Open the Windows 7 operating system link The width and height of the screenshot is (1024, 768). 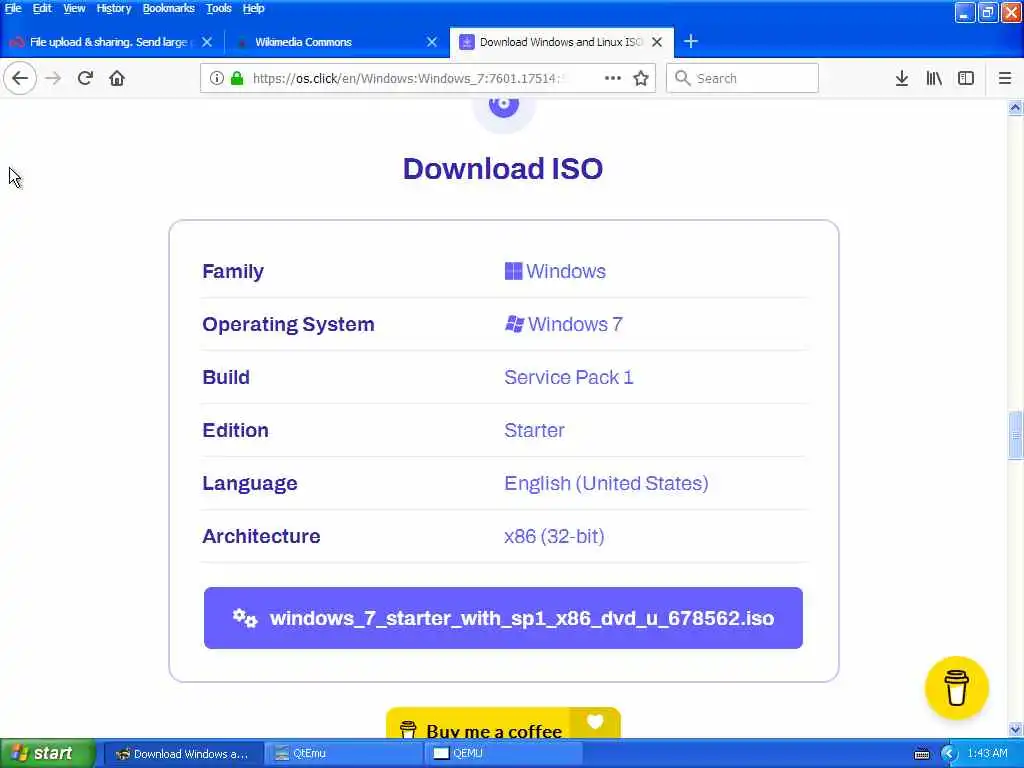click(575, 324)
